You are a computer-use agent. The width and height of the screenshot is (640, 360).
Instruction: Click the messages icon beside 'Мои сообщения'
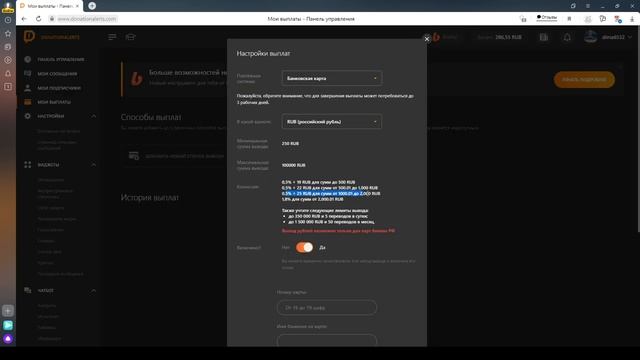pyautogui.click(x=27, y=73)
